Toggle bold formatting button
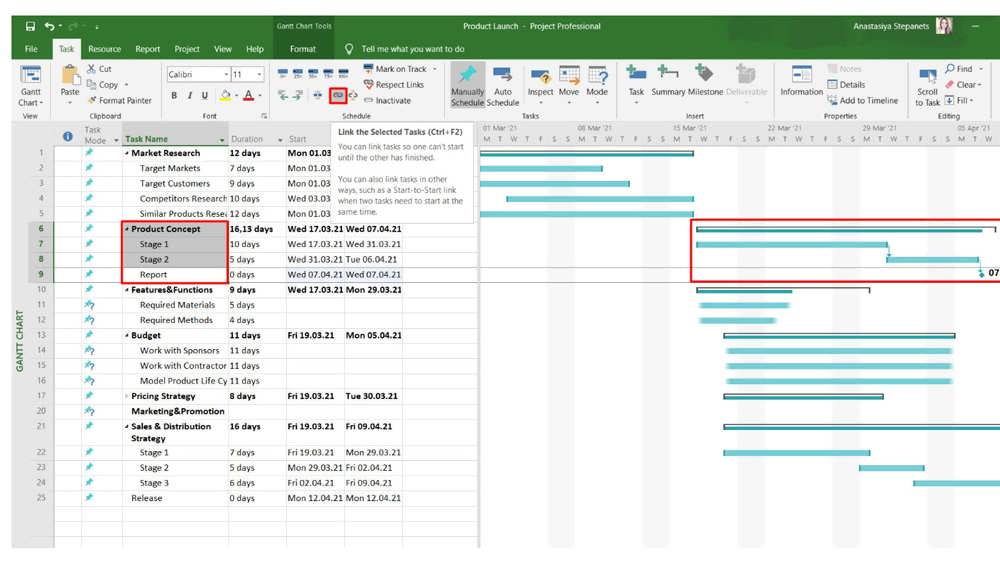 pos(174,96)
